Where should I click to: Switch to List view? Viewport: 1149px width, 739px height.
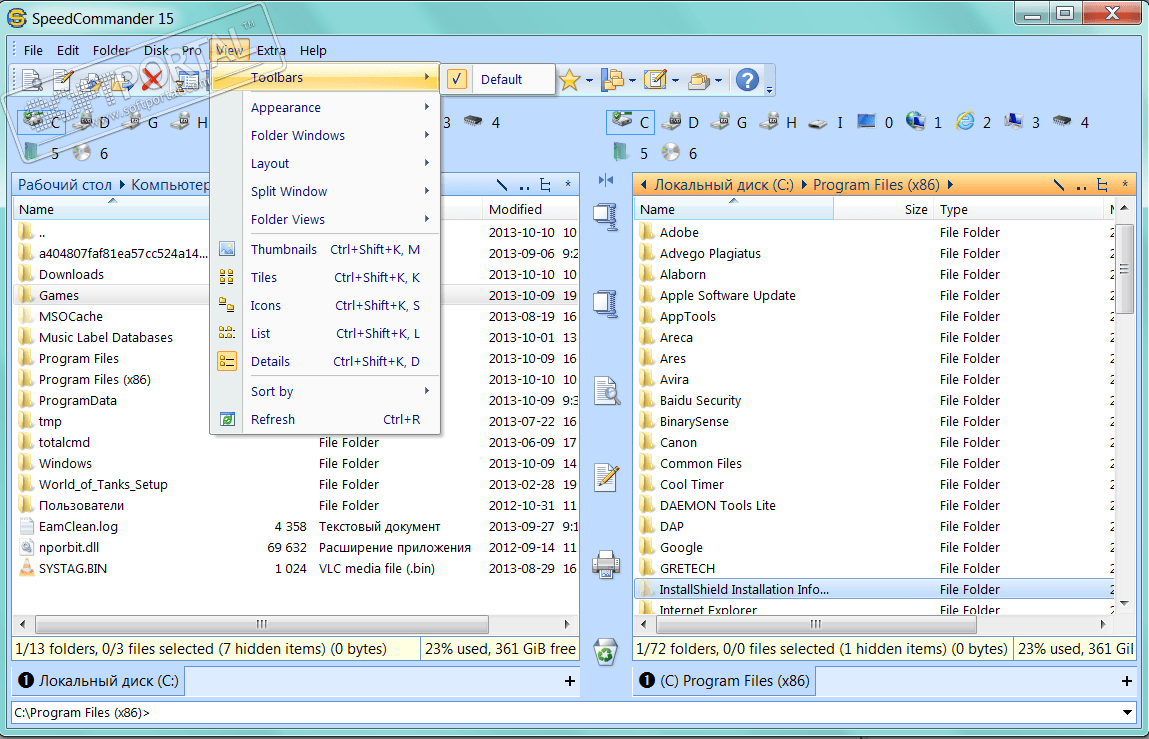[x=326, y=333]
